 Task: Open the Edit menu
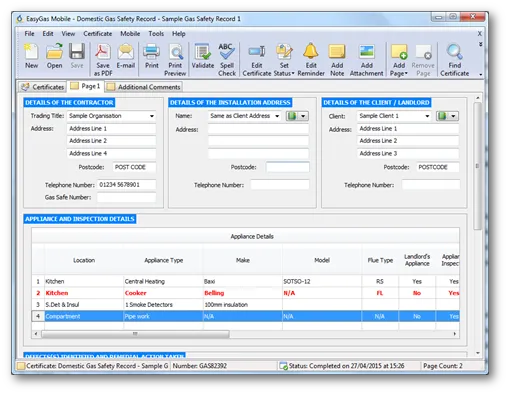(x=48, y=34)
